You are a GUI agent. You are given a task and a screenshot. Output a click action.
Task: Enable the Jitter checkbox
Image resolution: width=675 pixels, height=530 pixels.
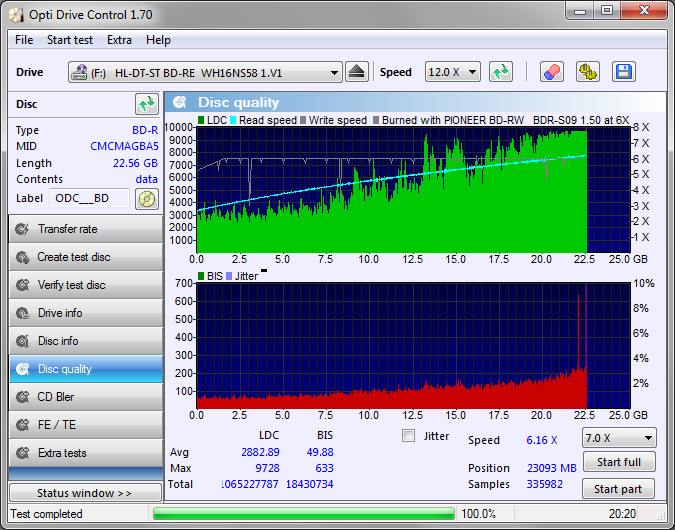tap(408, 436)
